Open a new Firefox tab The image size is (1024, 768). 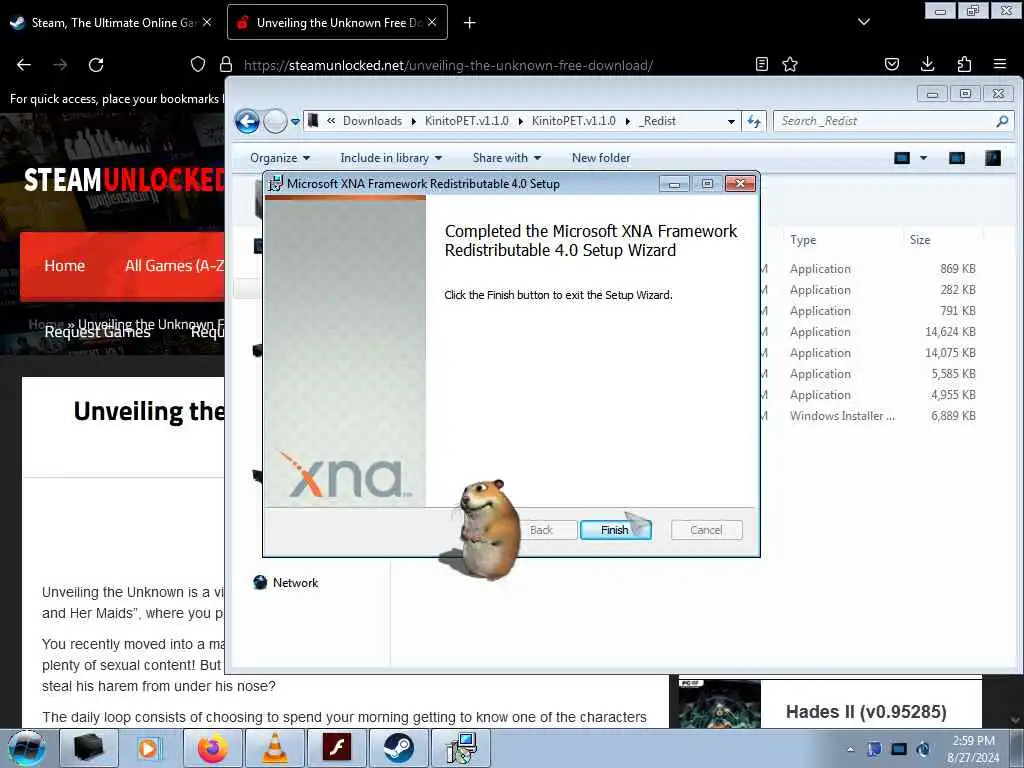point(470,23)
